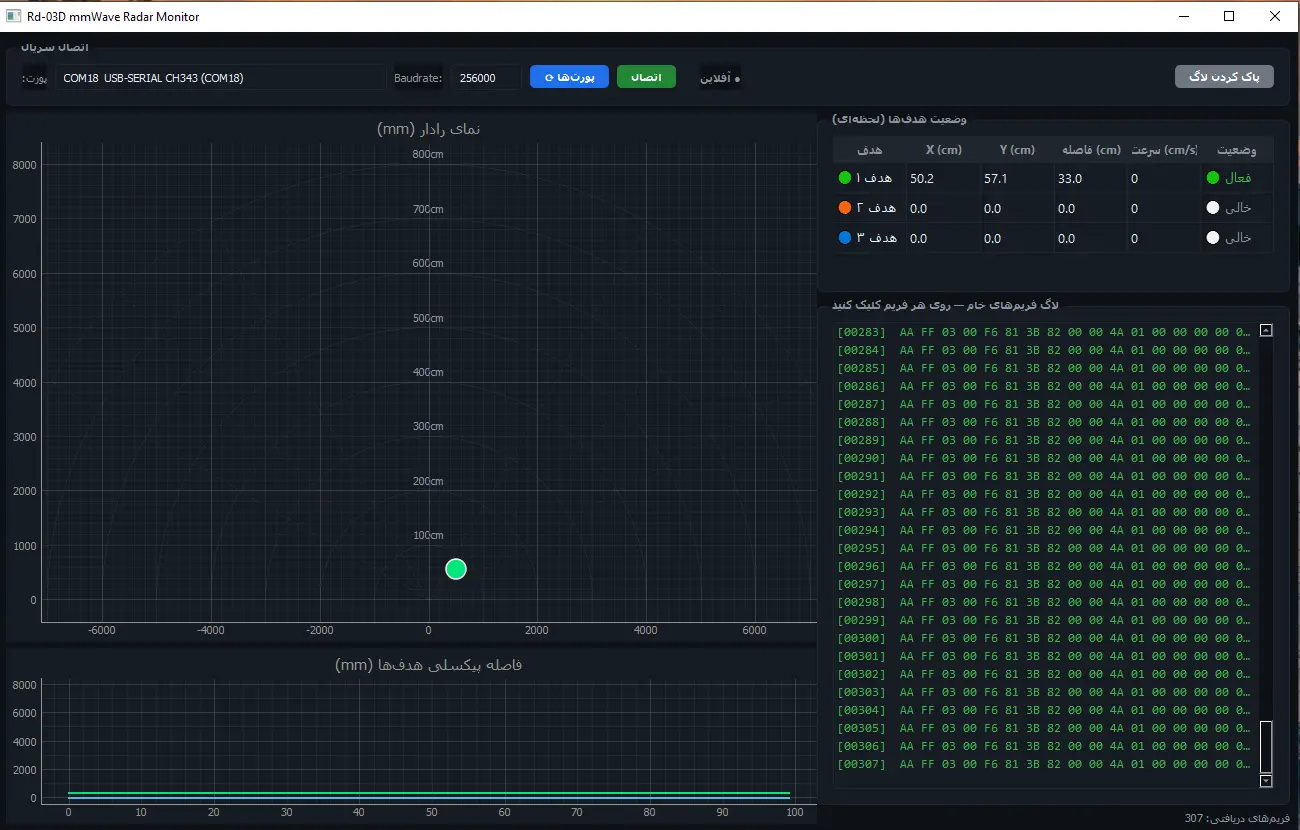Select log frame [00285]
Screen dimensions: 1300x830
pyautogui.click(x=1044, y=368)
